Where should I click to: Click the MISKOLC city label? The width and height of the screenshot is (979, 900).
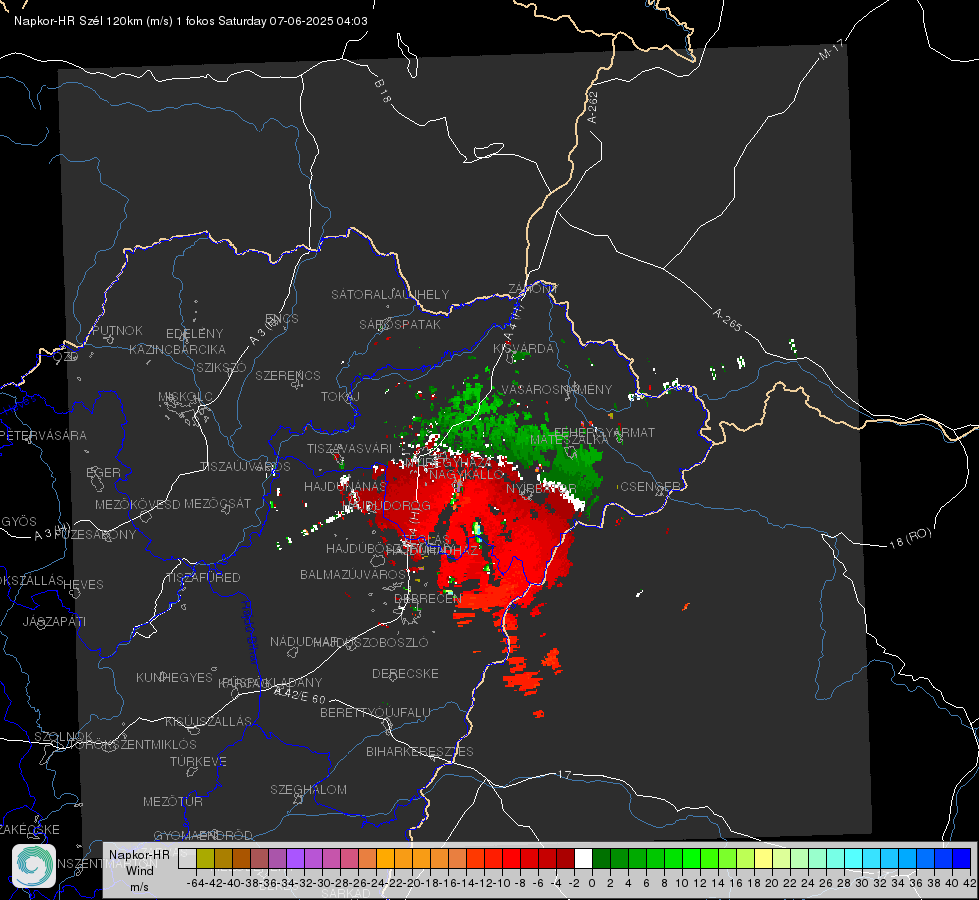(185, 397)
